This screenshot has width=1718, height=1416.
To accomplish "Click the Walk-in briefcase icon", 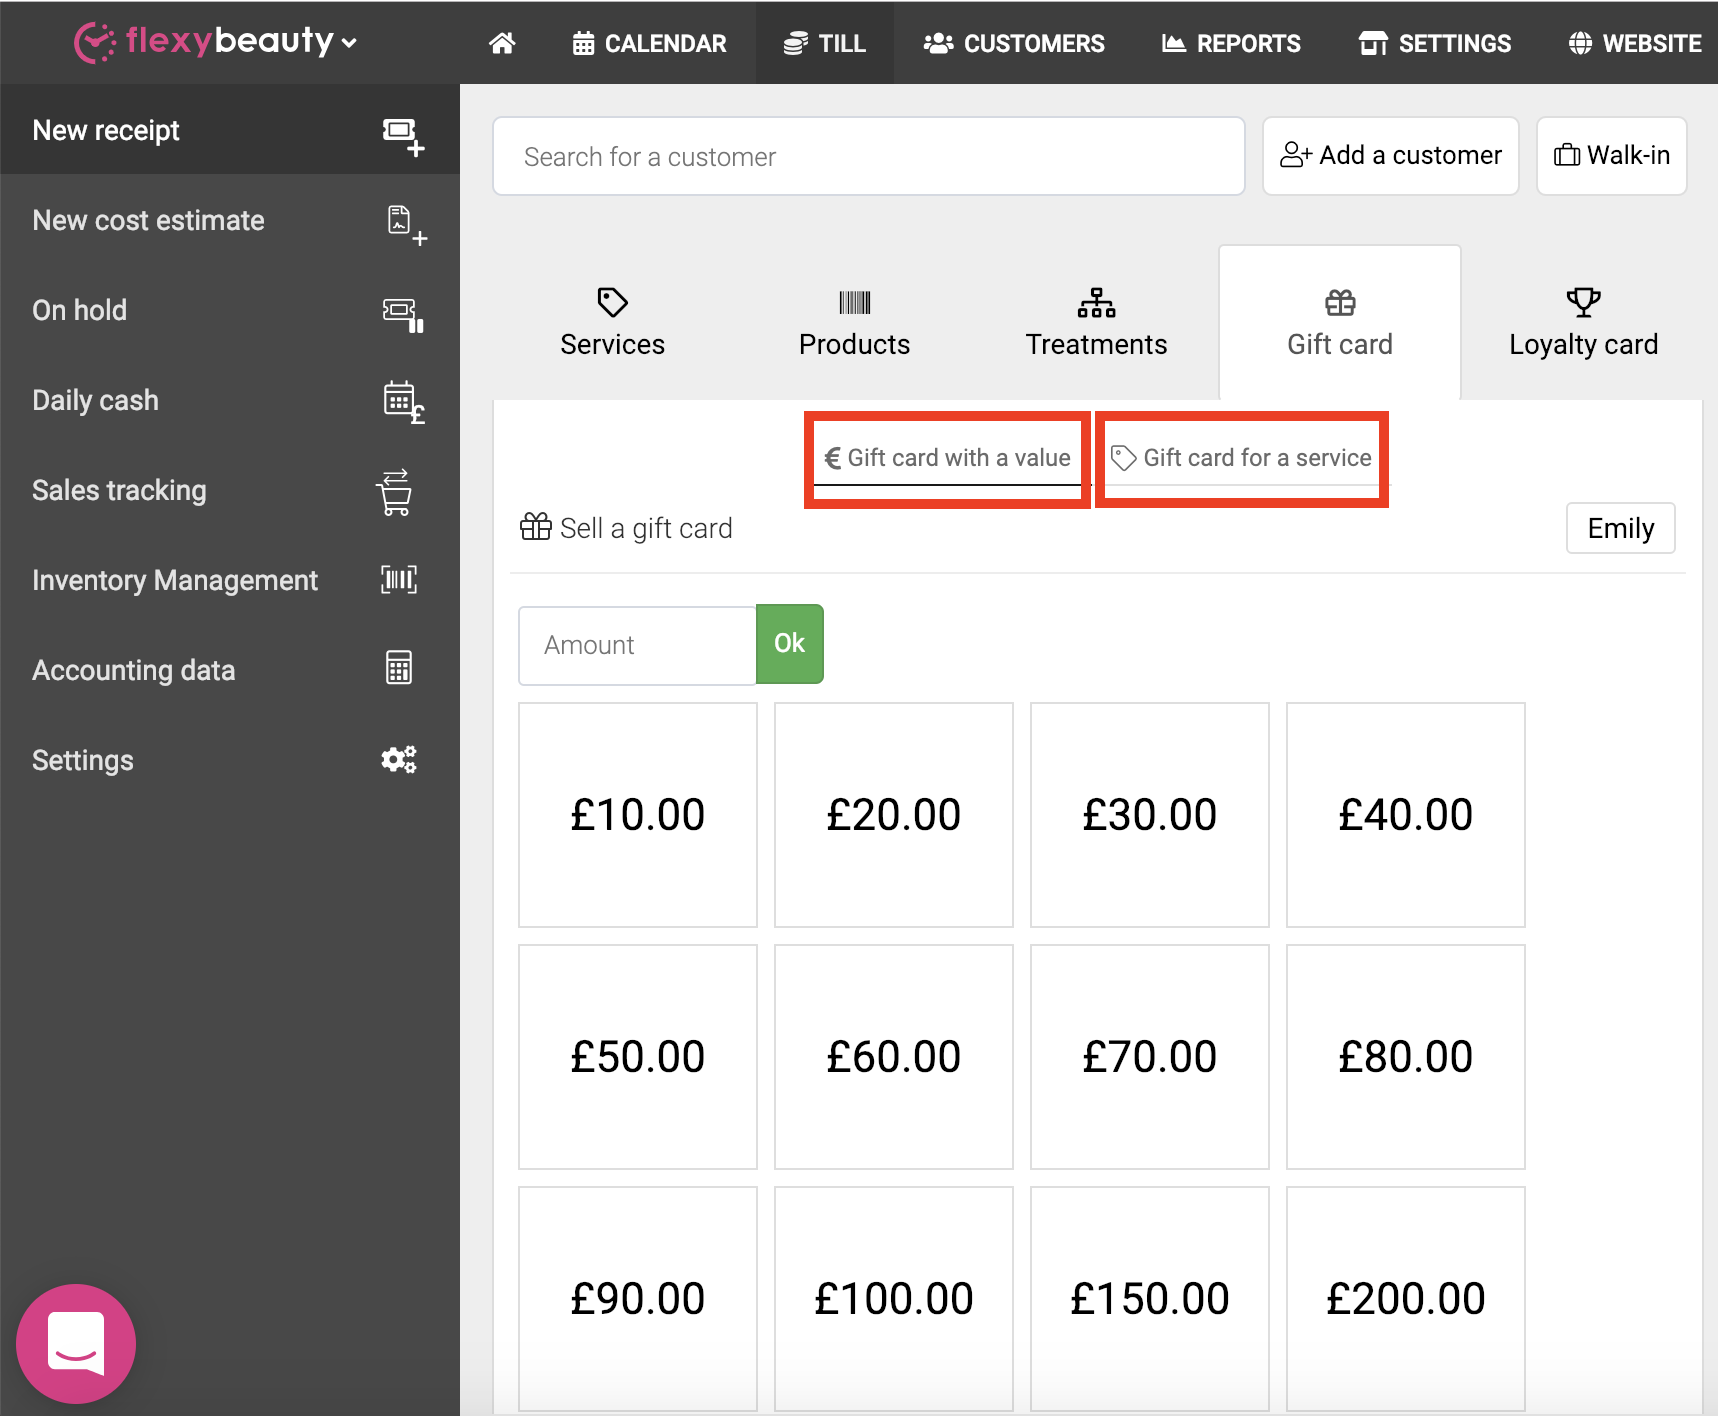I will [x=1567, y=155].
